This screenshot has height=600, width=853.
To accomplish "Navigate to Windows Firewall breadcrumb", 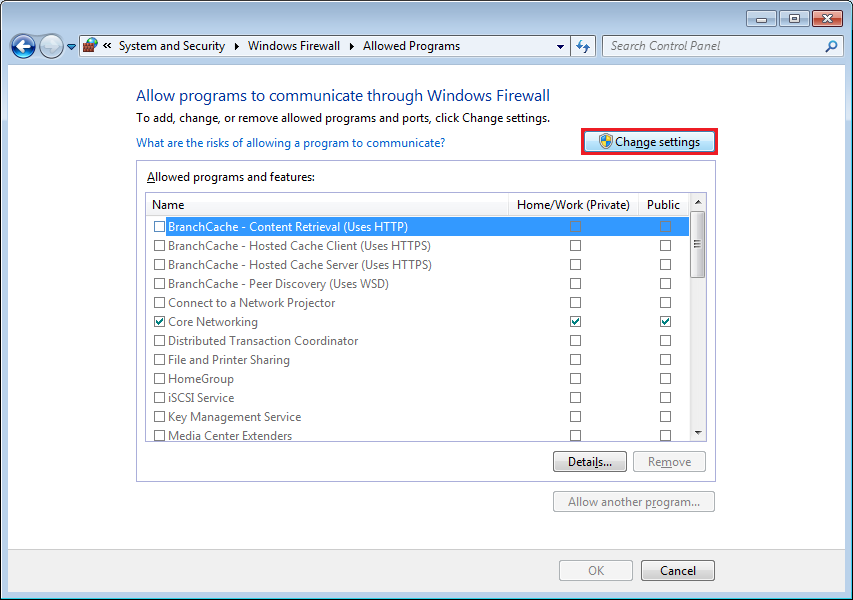I will click(x=294, y=46).
